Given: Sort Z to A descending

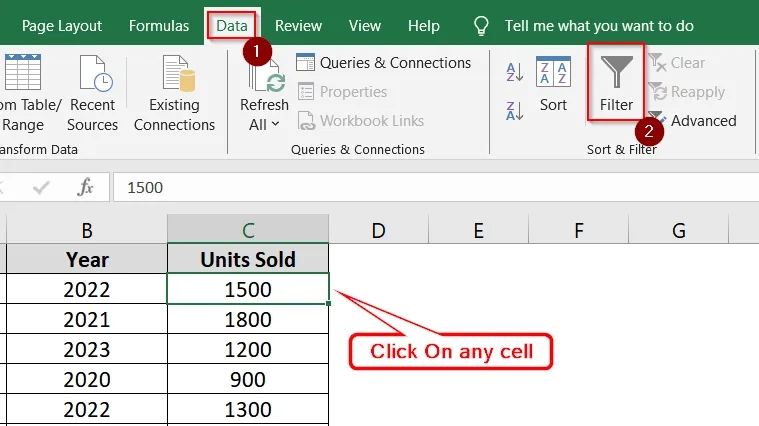Looking at the screenshot, I should [x=515, y=110].
